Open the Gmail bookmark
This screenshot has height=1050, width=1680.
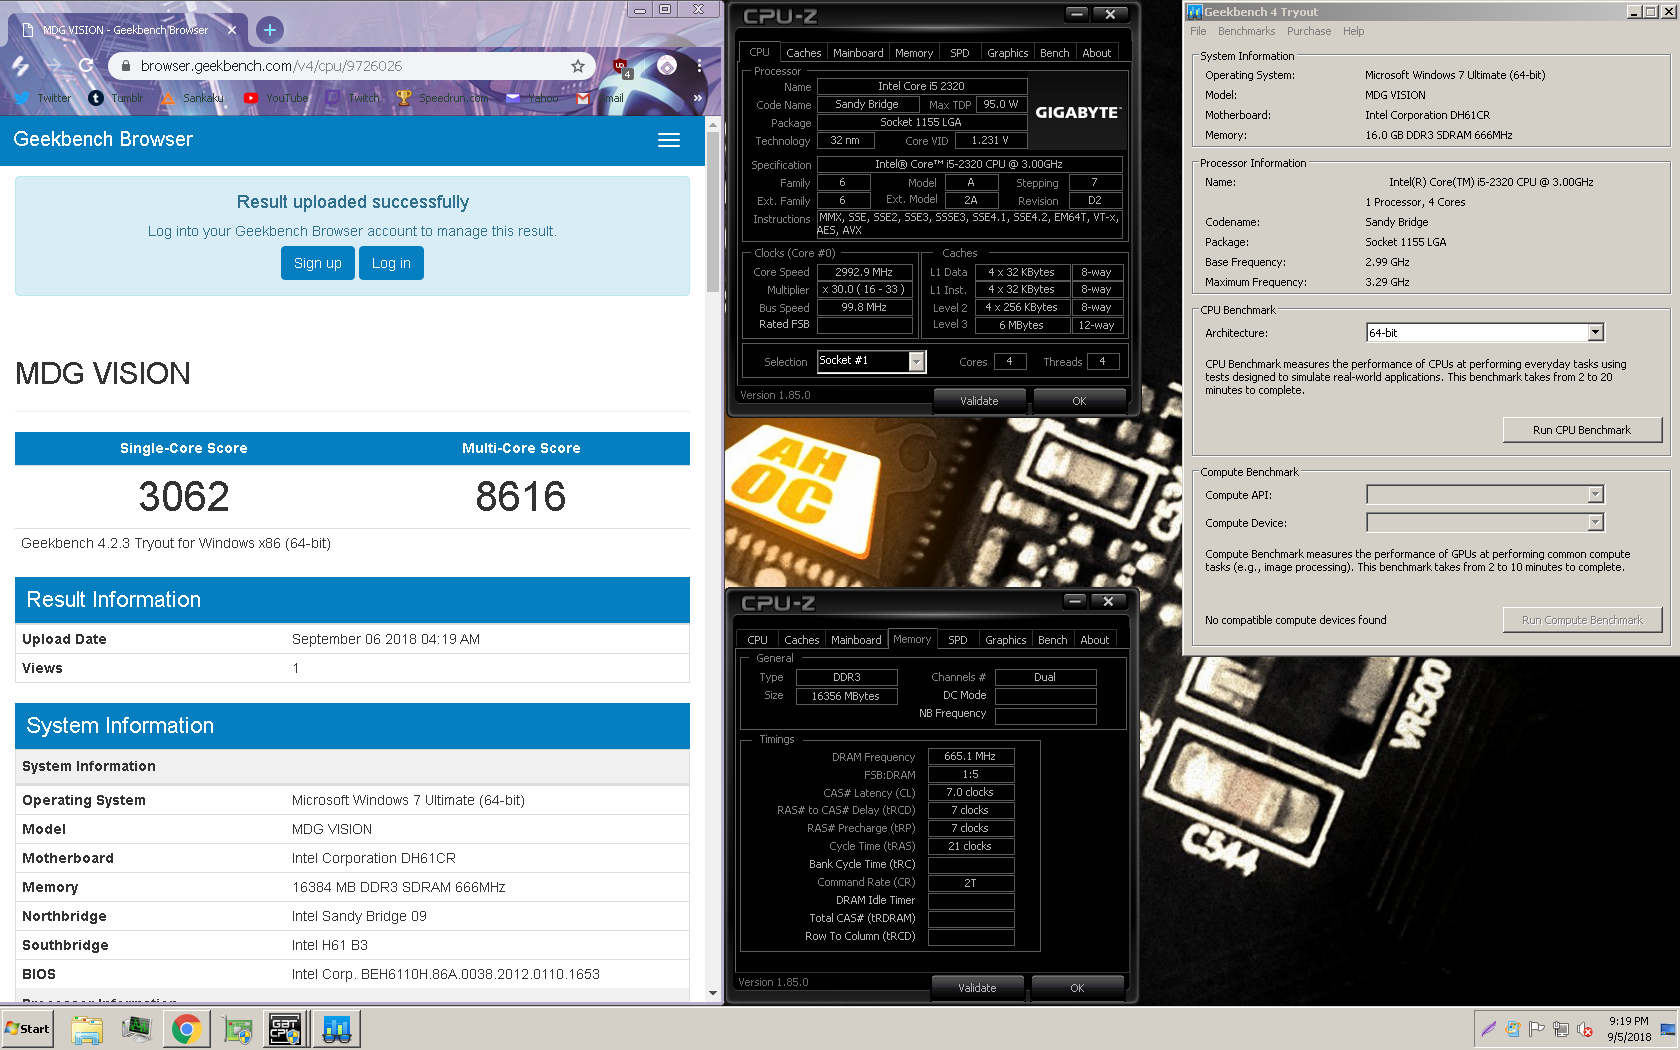pyautogui.click(x=600, y=98)
